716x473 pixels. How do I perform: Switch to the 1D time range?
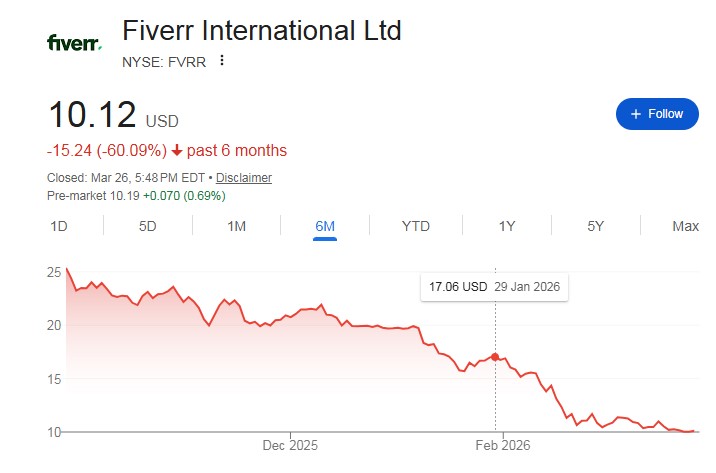(59, 226)
